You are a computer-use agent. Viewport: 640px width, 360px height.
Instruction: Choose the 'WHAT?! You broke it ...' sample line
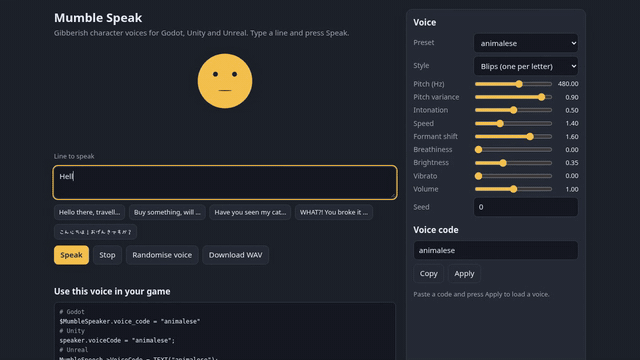[x=334, y=212]
